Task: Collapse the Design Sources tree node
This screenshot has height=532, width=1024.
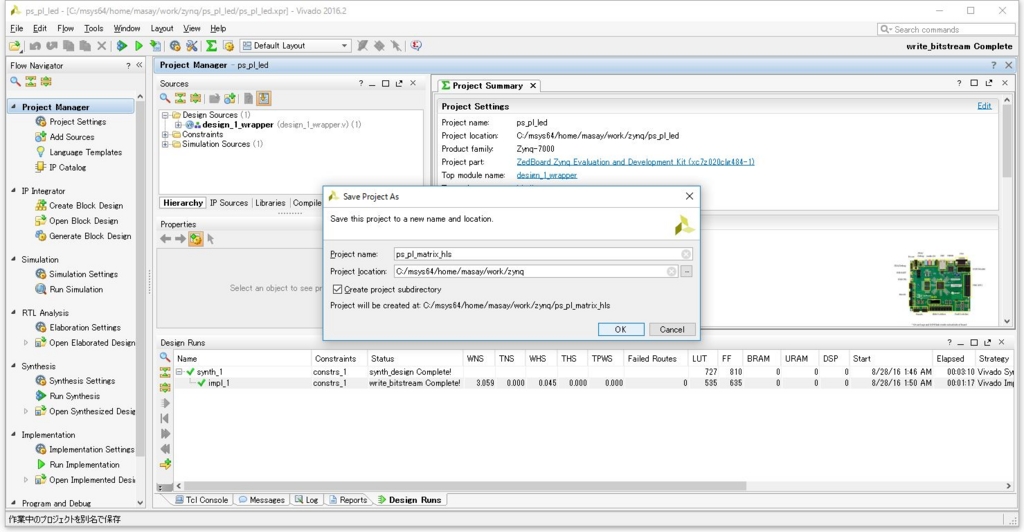Action: (165, 115)
